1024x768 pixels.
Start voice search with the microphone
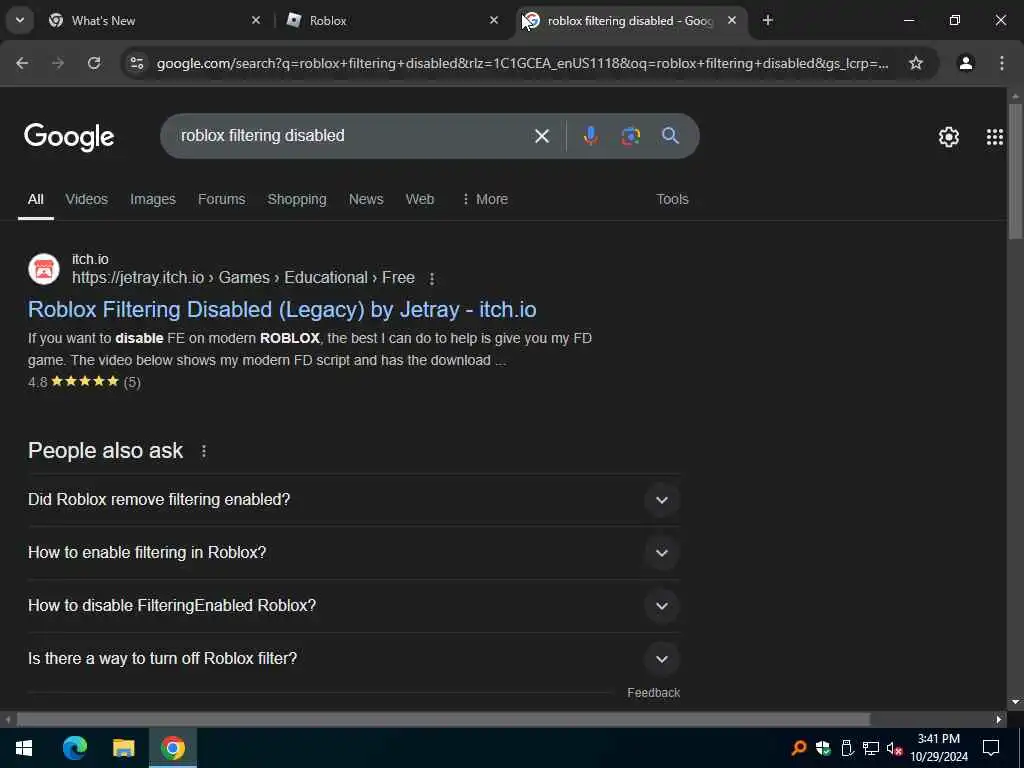pyautogui.click(x=590, y=136)
